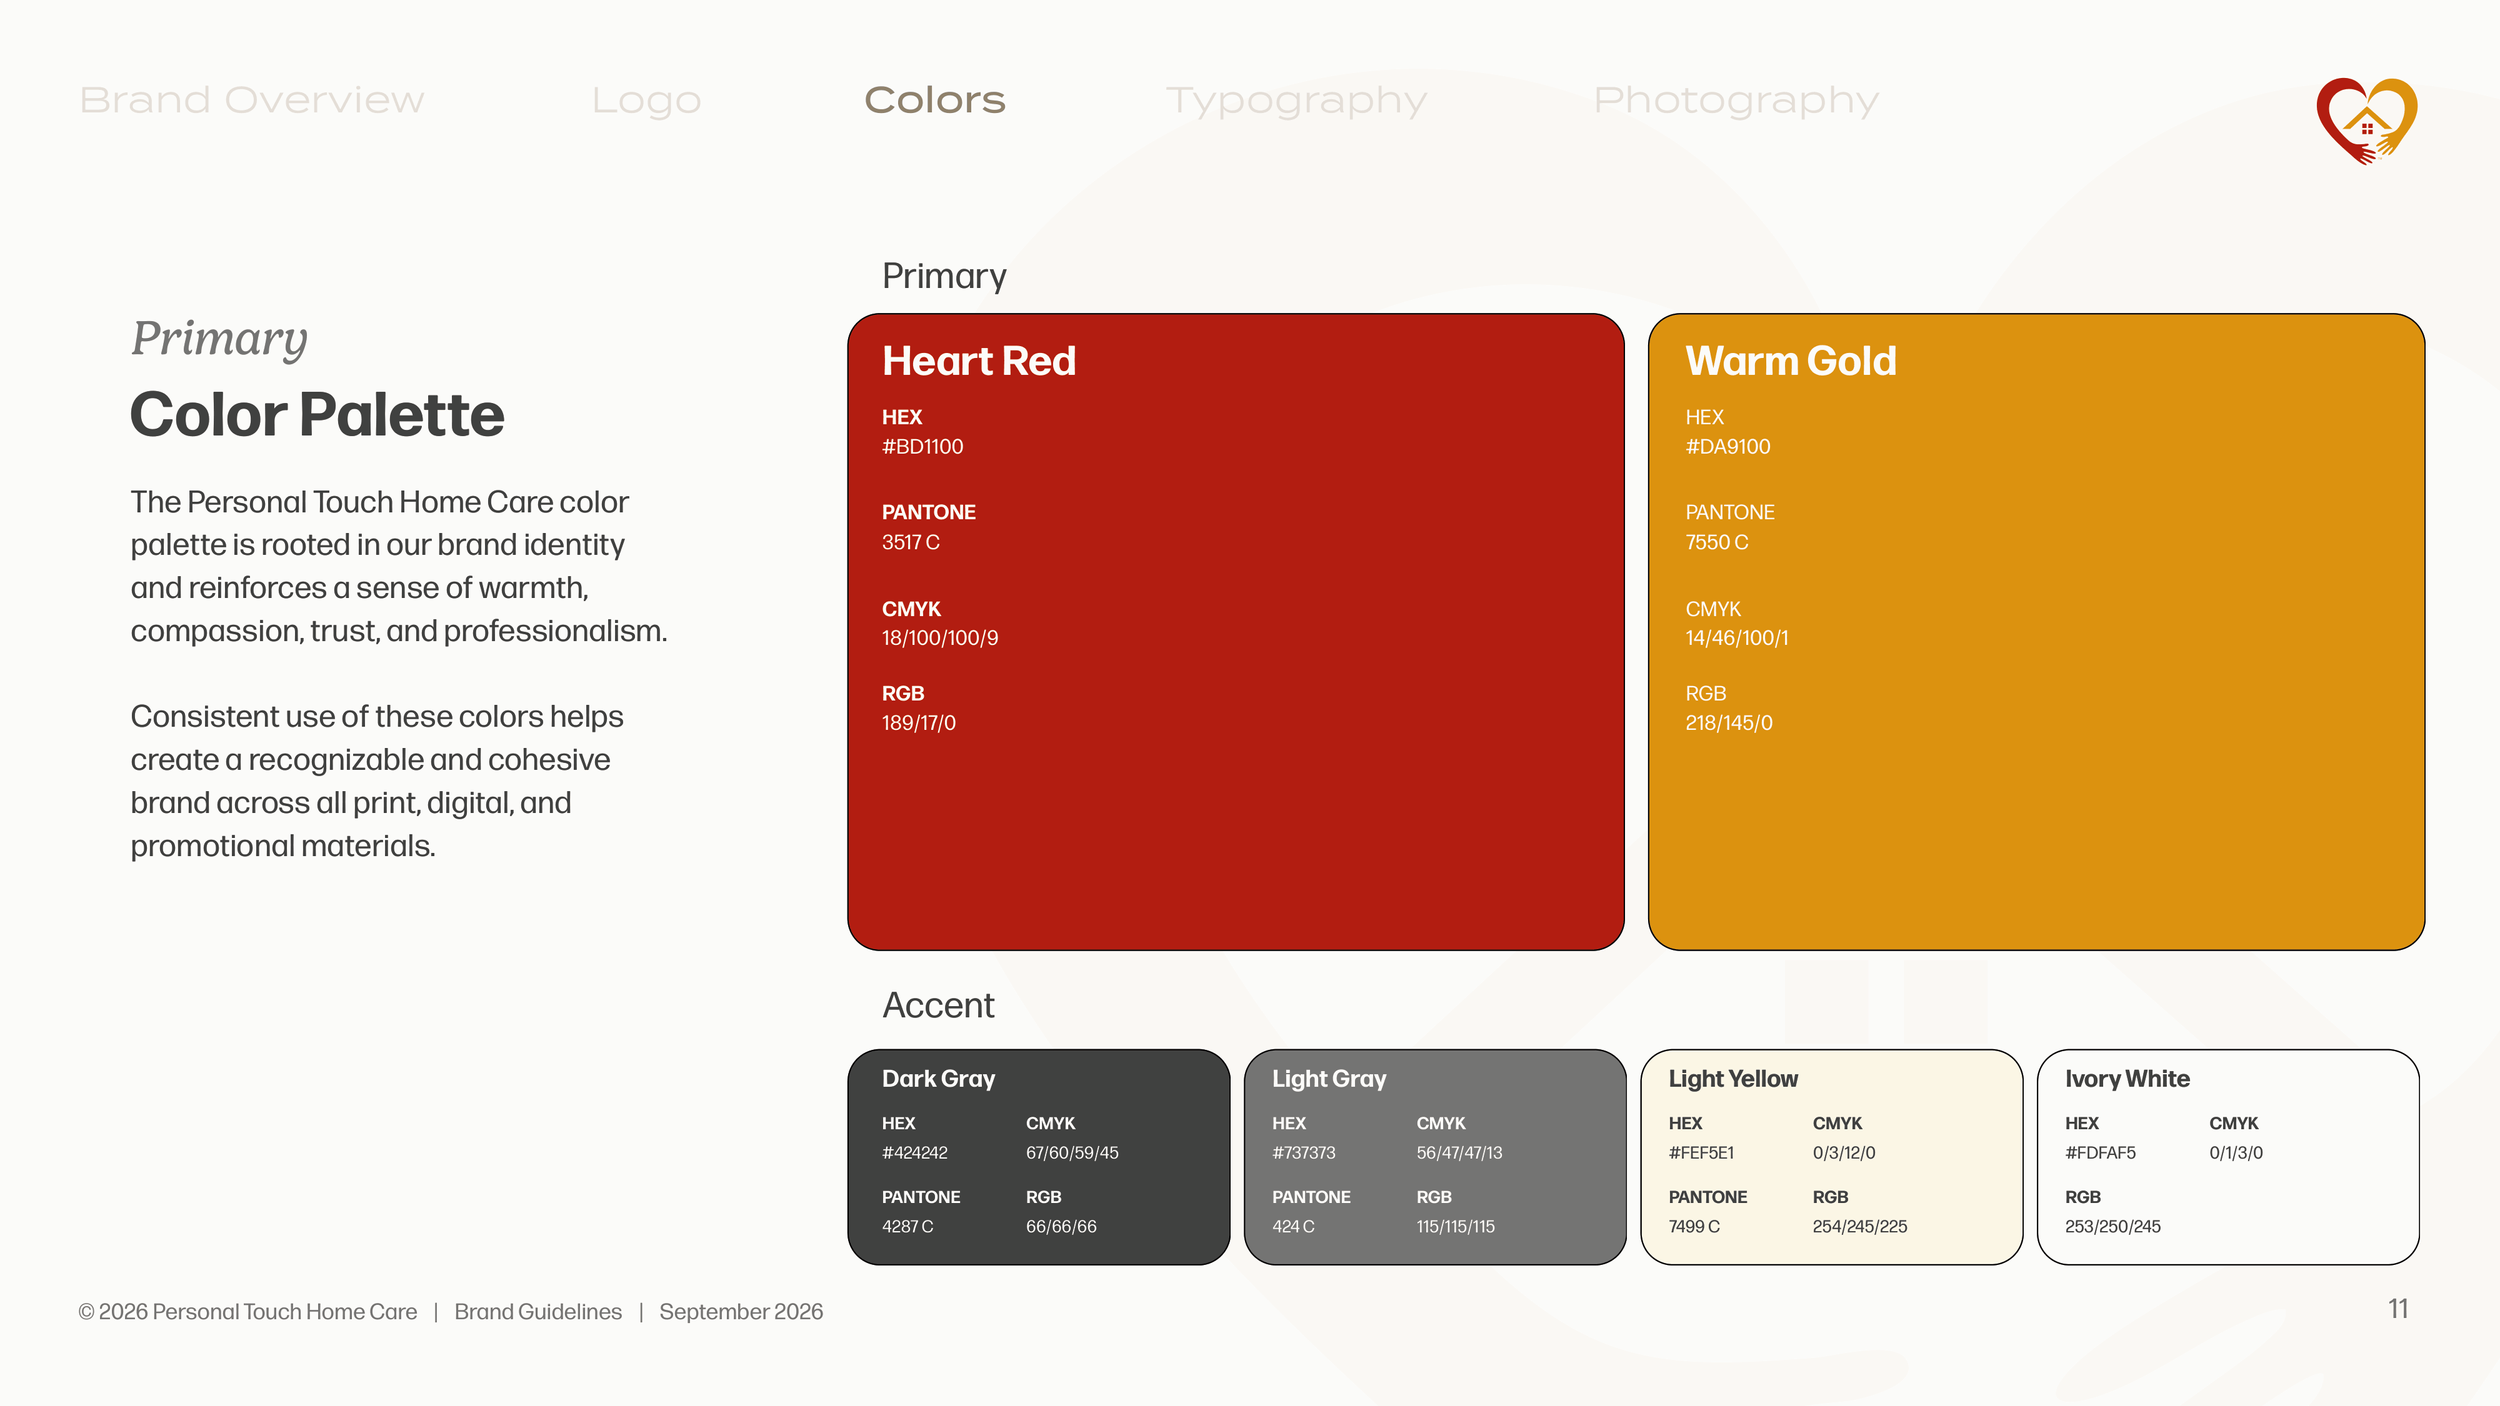The image size is (2500, 1406).
Task: Select Light Yellow Pantone 7499 C
Action: pos(1694,1227)
